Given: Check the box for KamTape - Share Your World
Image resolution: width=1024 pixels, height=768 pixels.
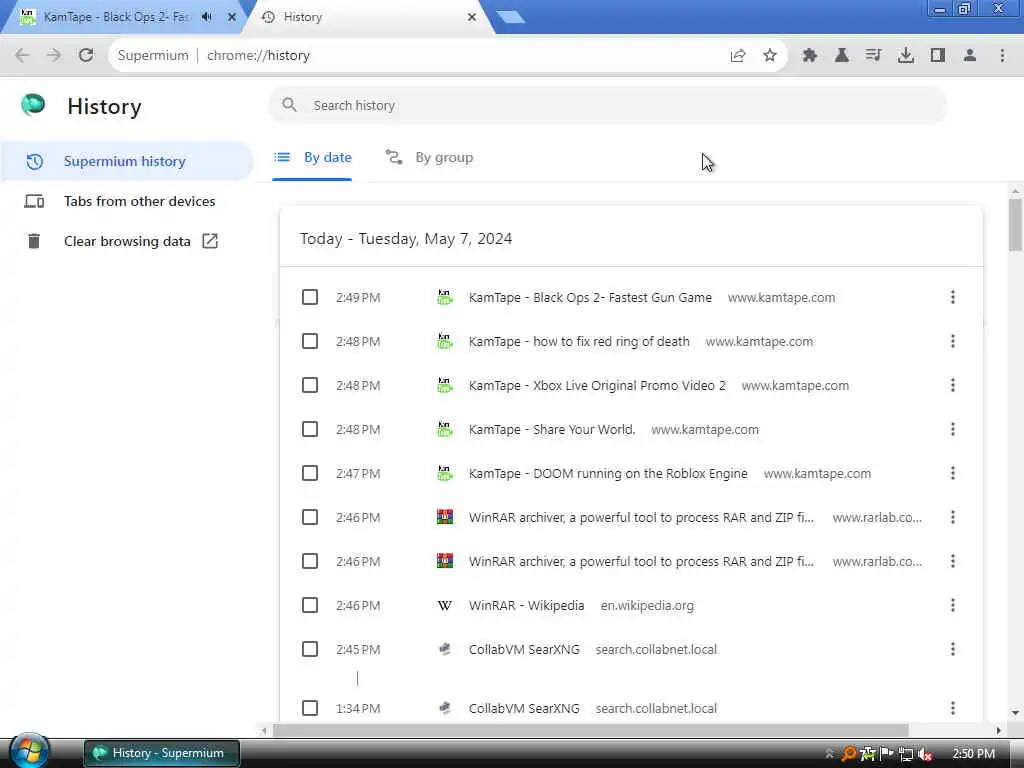Looking at the screenshot, I should 310,429.
